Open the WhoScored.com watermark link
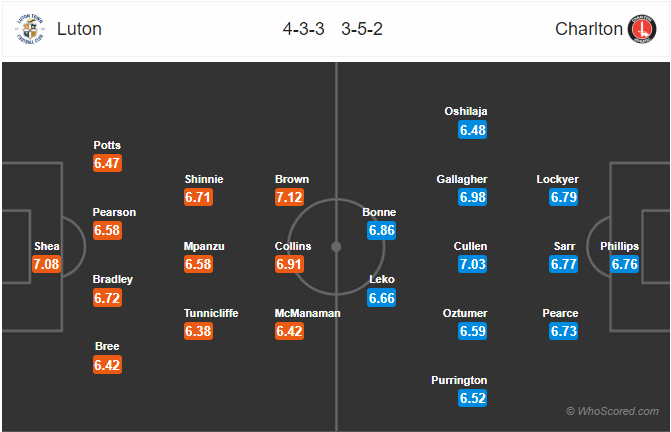The width and height of the screenshot is (671, 432). pos(611,411)
